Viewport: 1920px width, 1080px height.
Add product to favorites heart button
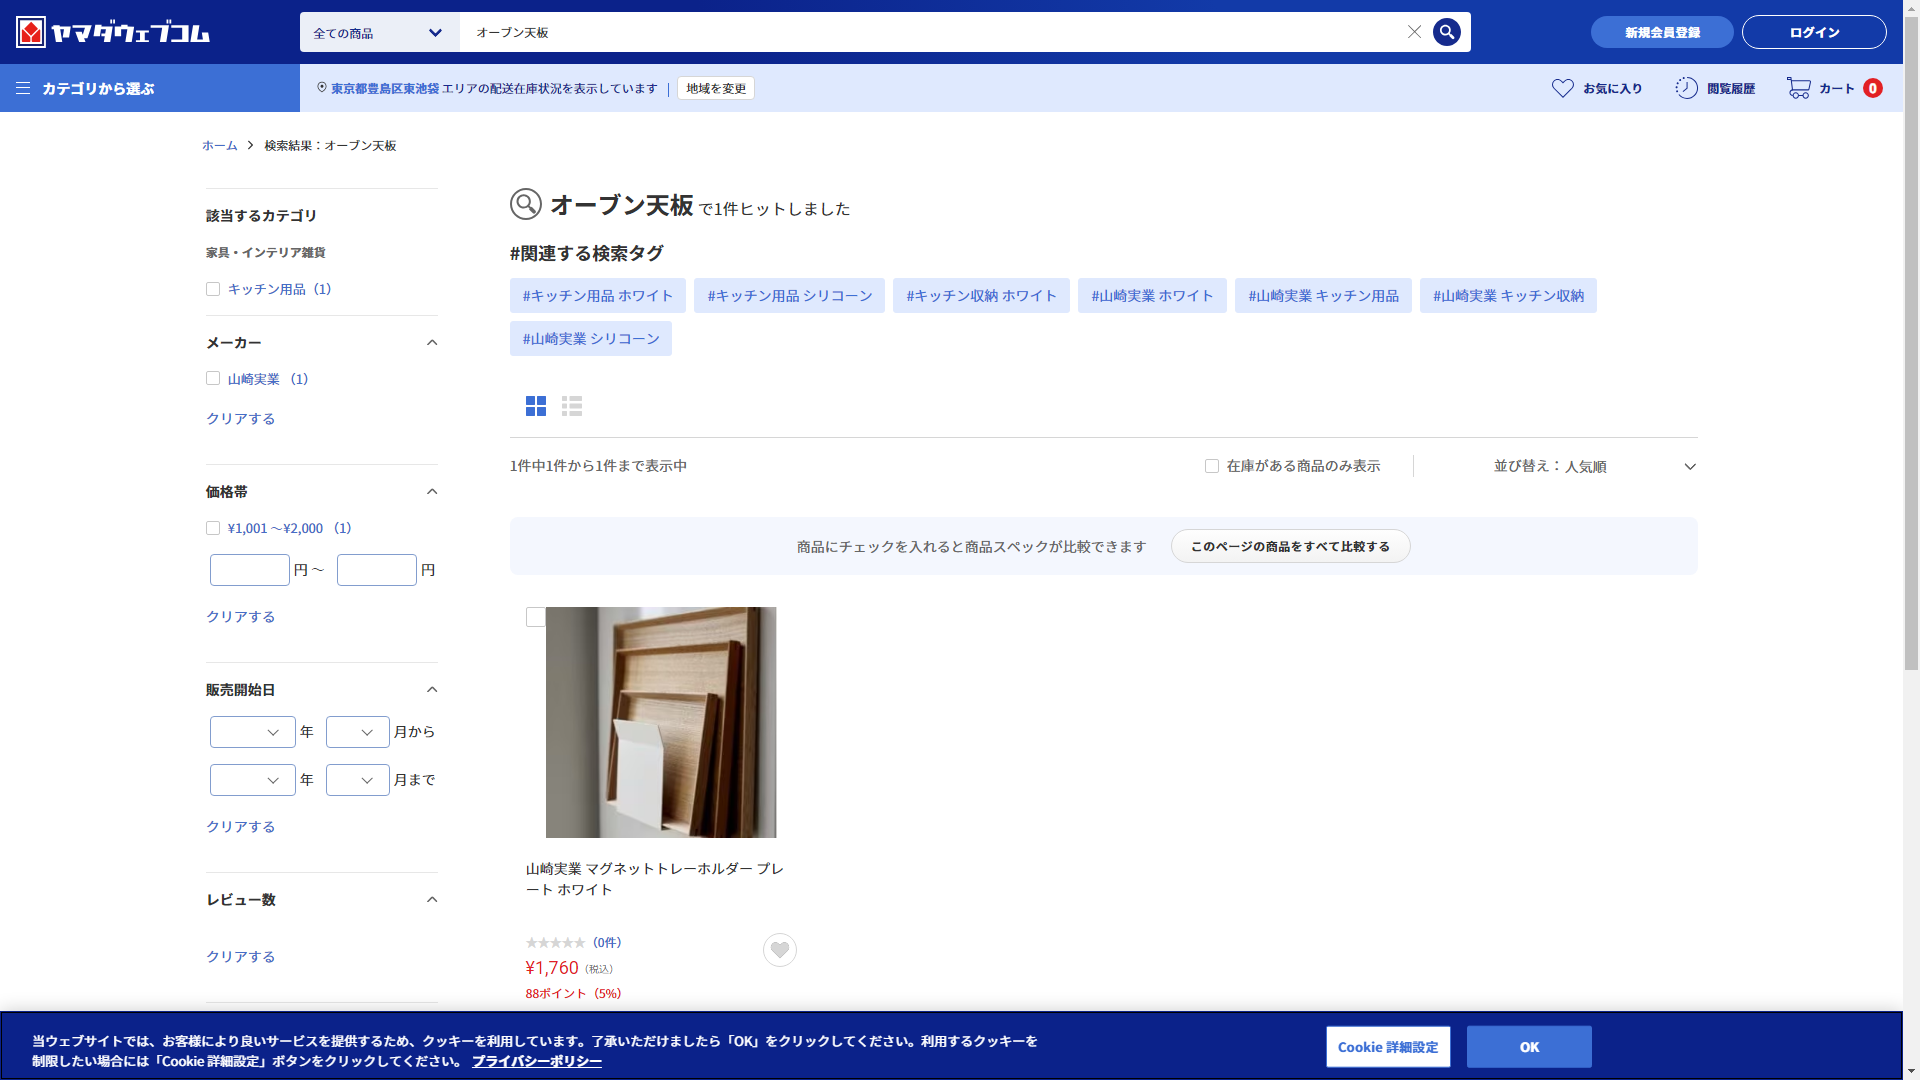tap(780, 950)
